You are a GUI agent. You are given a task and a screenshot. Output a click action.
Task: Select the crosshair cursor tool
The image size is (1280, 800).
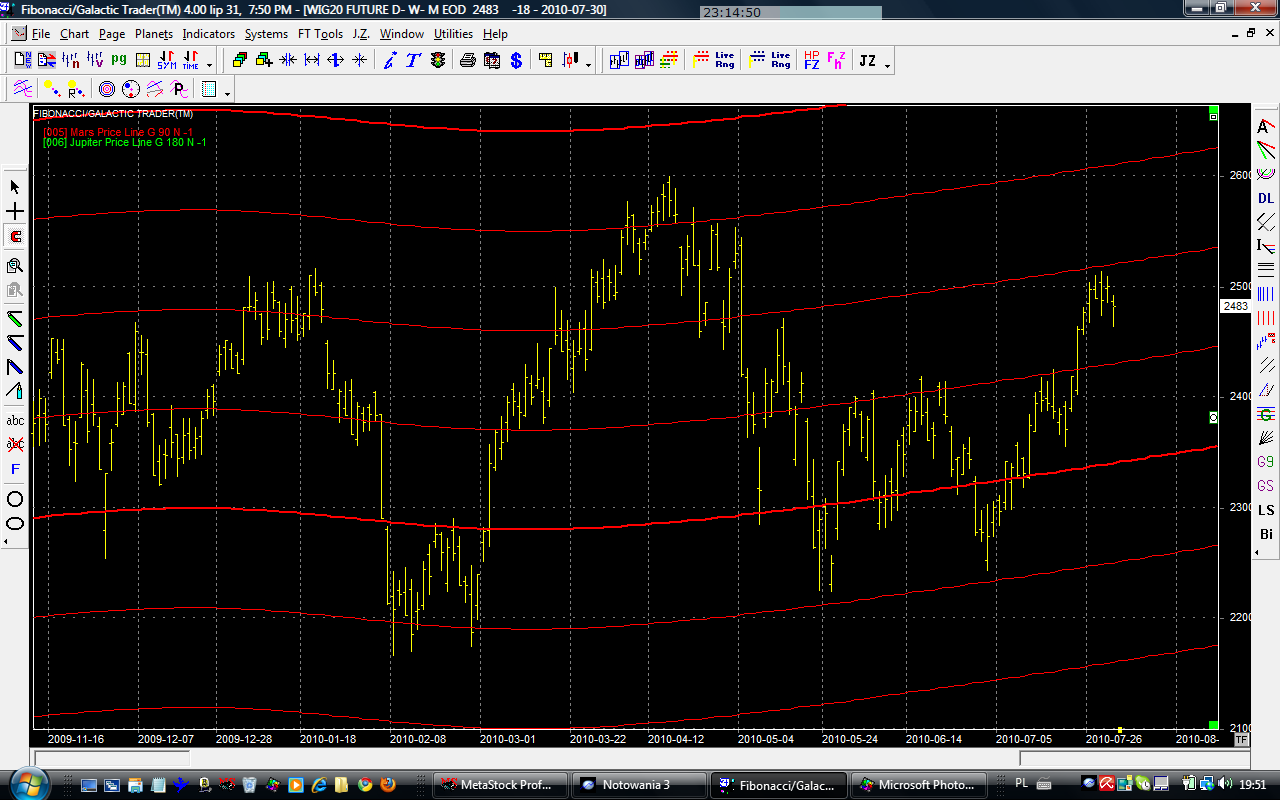(15, 212)
